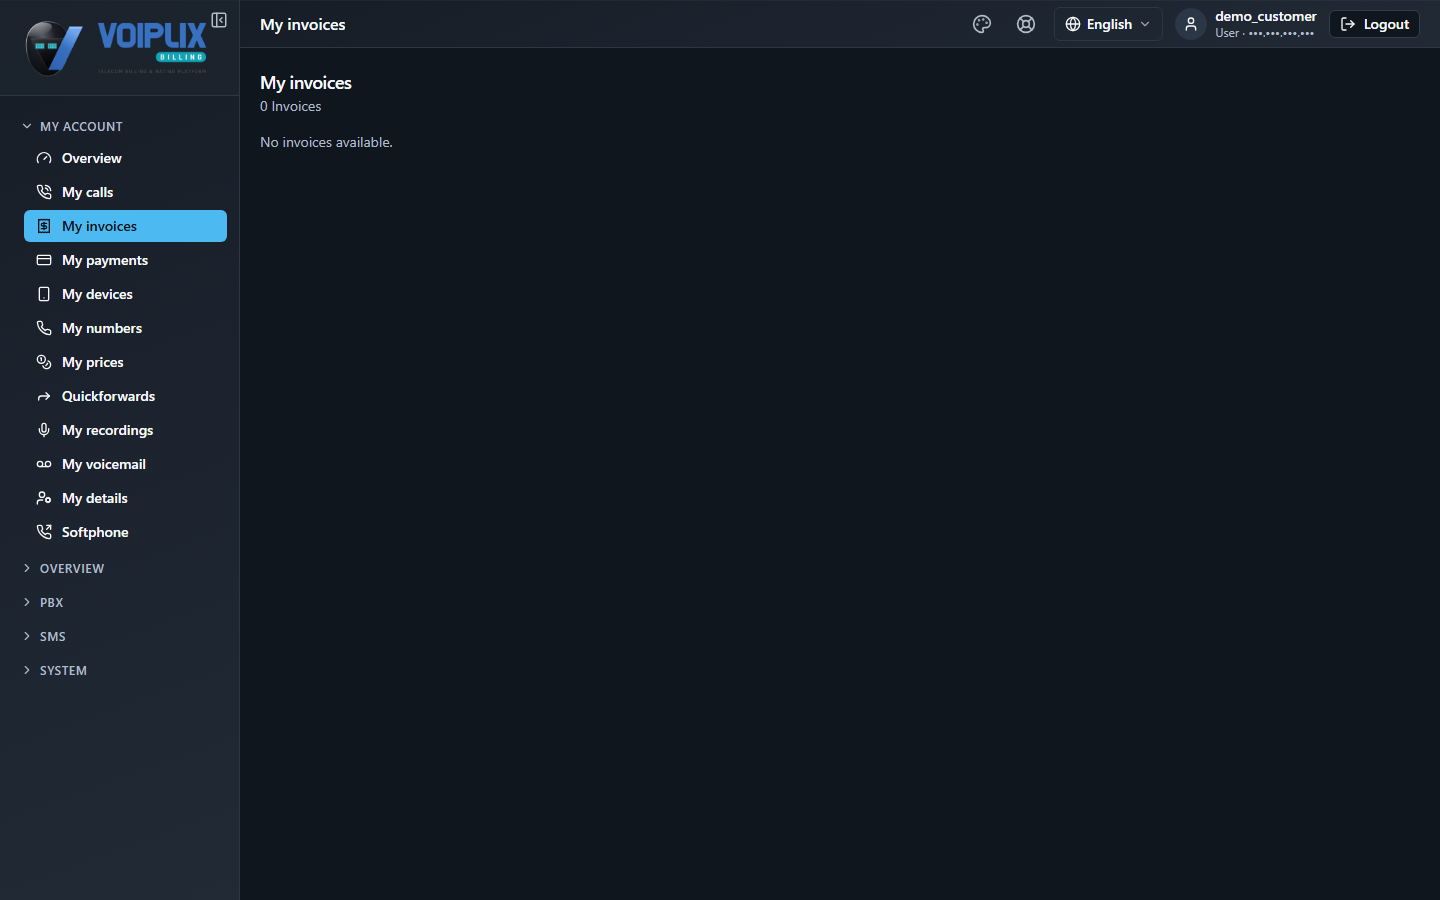Open the English language dropdown

pyautogui.click(x=1108, y=24)
